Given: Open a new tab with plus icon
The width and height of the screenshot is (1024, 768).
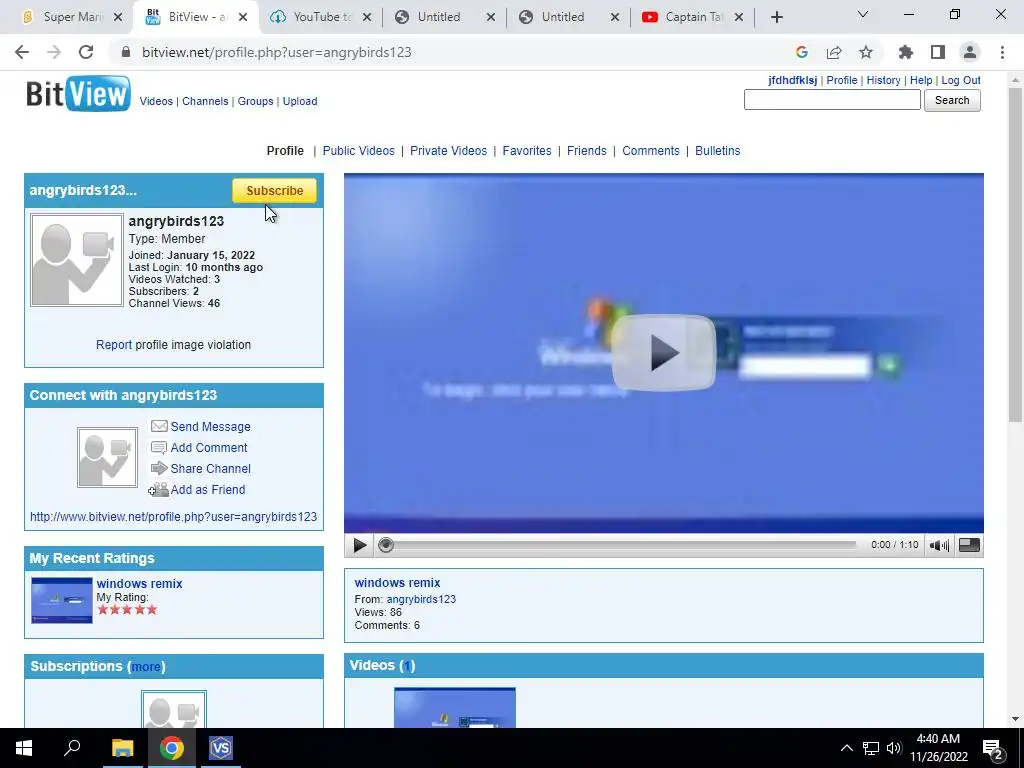Looking at the screenshot, I should point(776,17).
